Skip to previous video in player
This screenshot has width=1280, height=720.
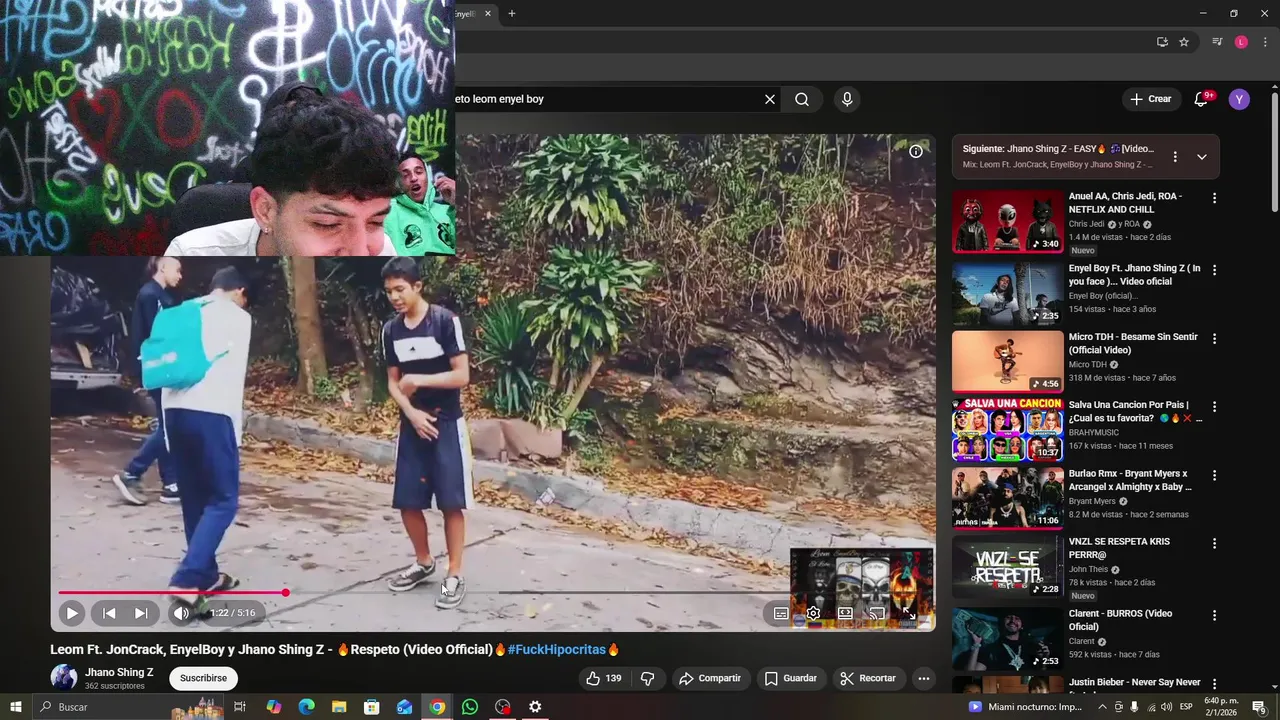point(109,613)
